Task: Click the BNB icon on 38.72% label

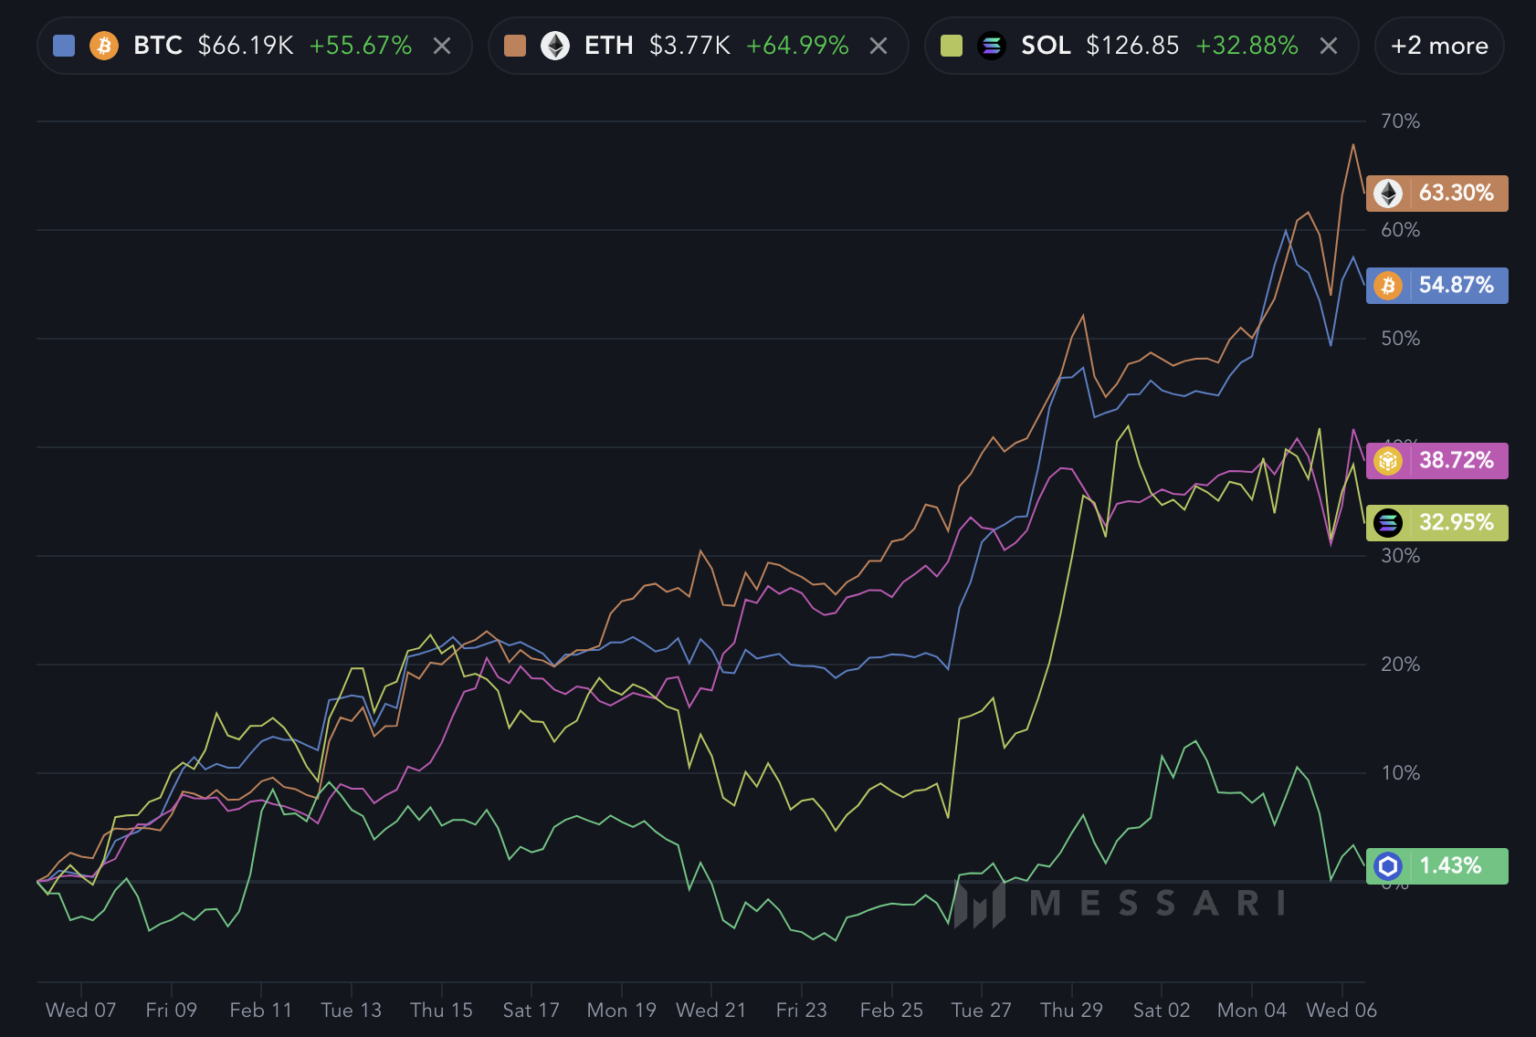Action: click(x=1388, y=461)
